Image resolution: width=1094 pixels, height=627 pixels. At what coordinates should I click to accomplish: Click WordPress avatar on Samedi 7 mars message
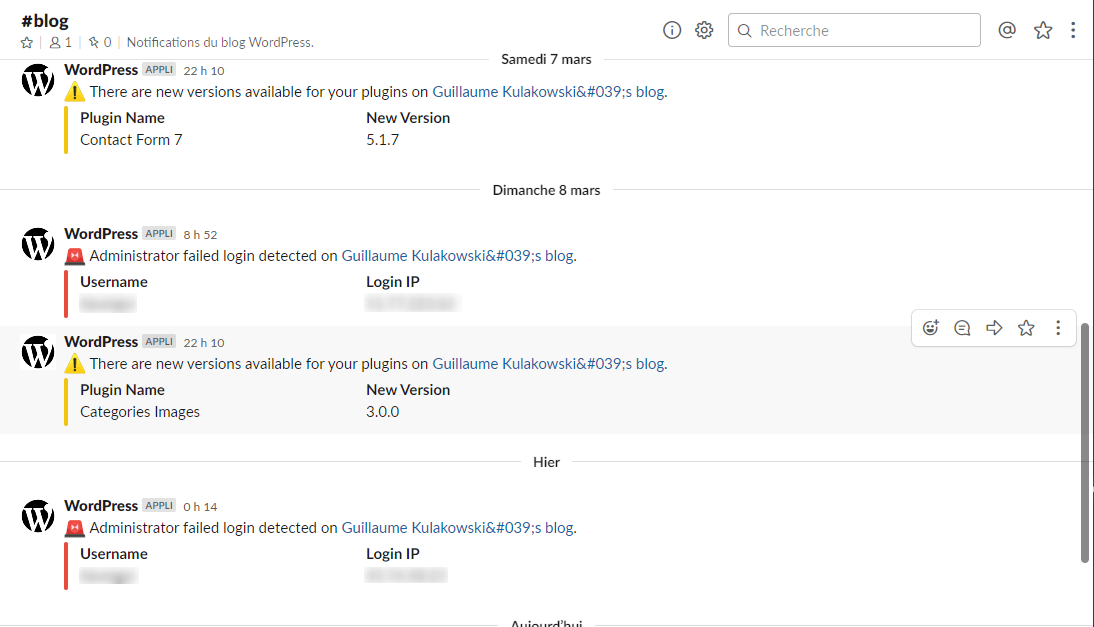(38, 81)
